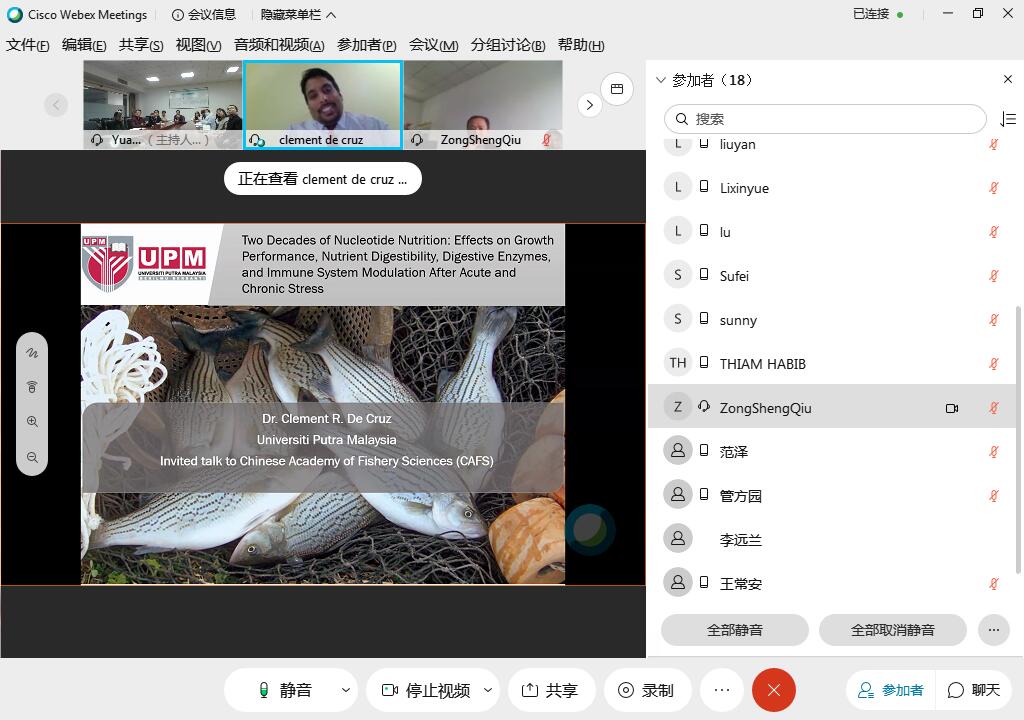Open the 音频和视频(A) menu
This screenshot has height=720, width=1024.
[x=279, y=45]
